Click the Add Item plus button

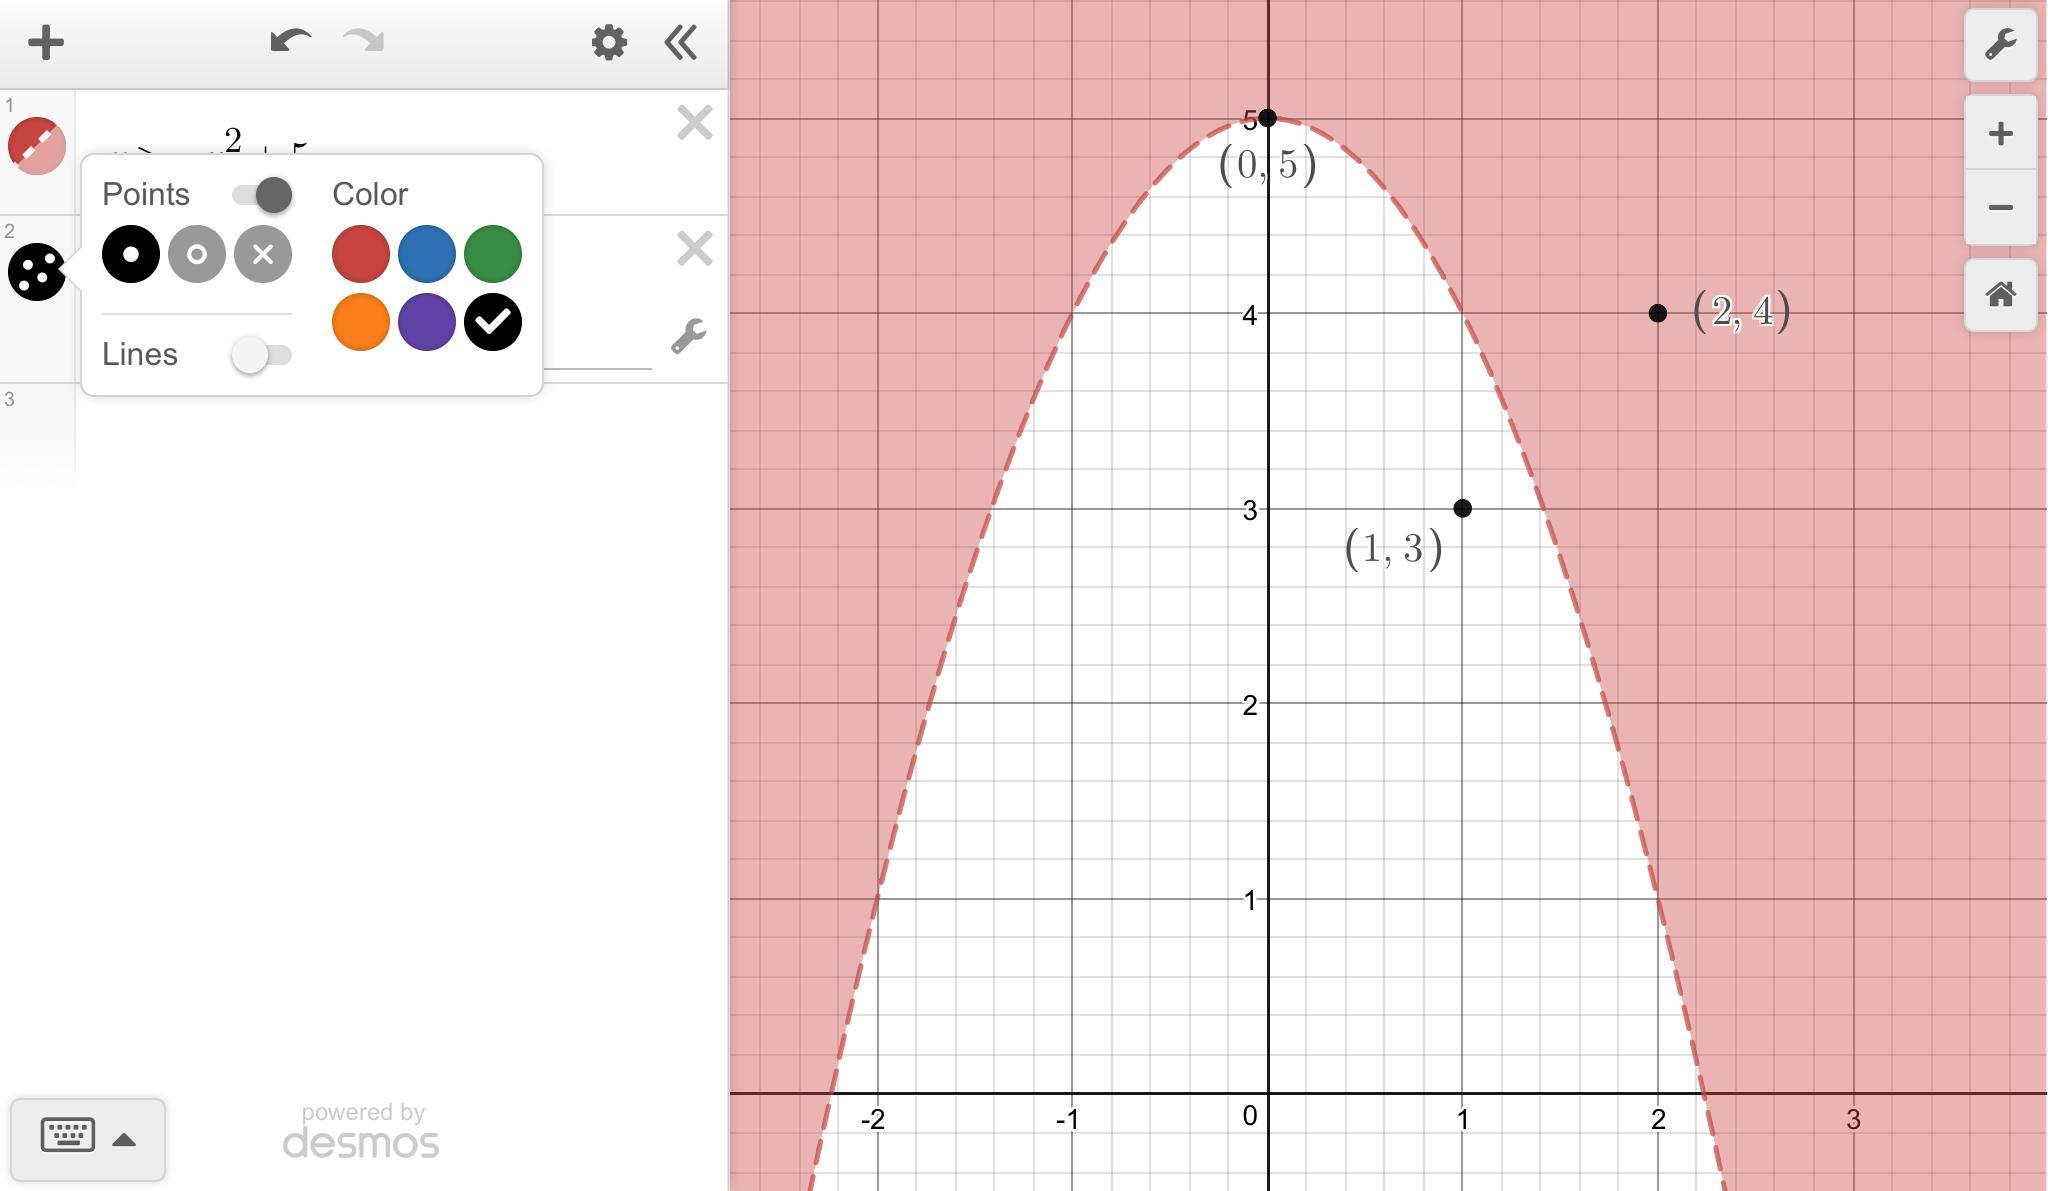point(45,43)
